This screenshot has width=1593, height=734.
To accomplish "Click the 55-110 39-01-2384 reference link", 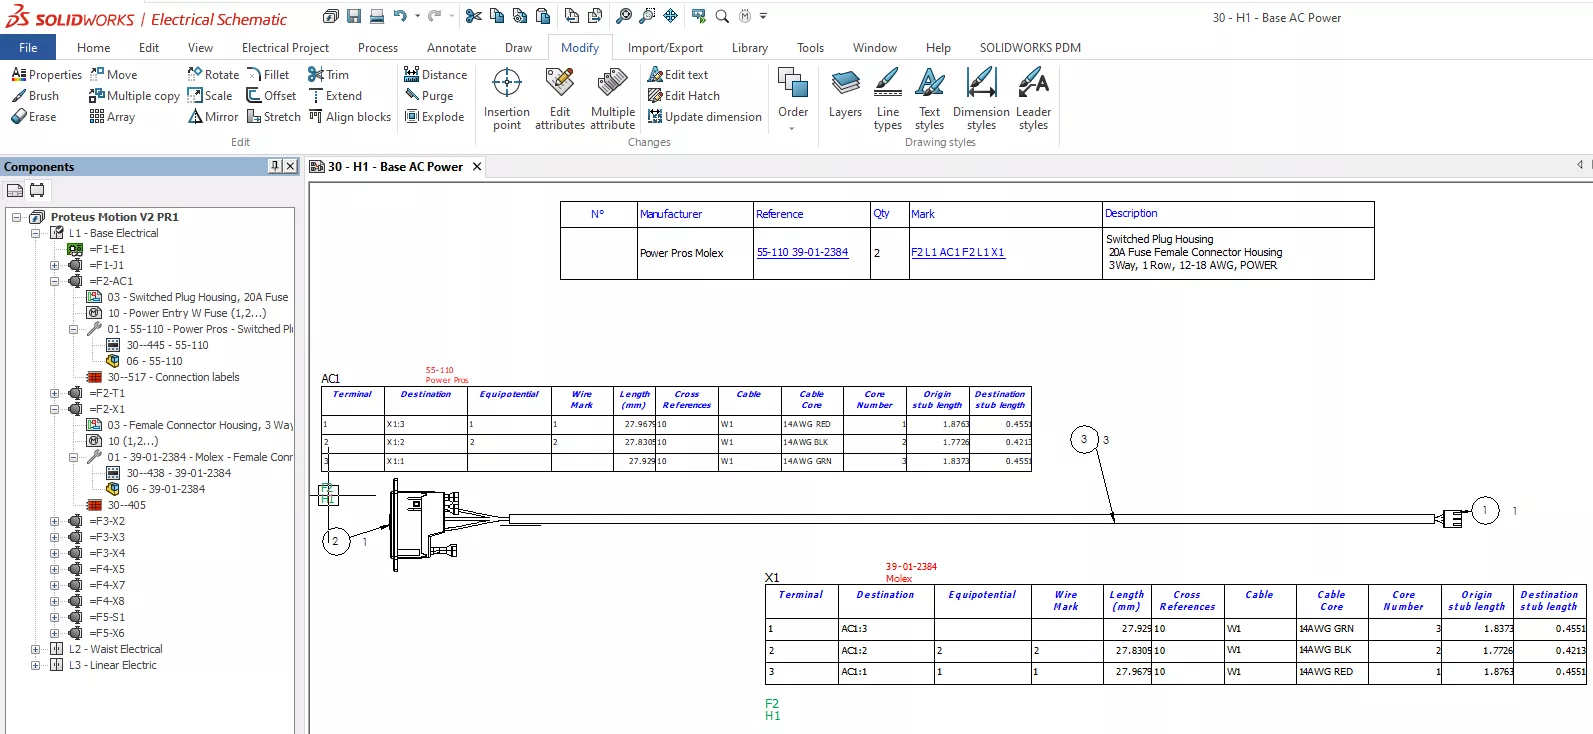I will [802, 252].
